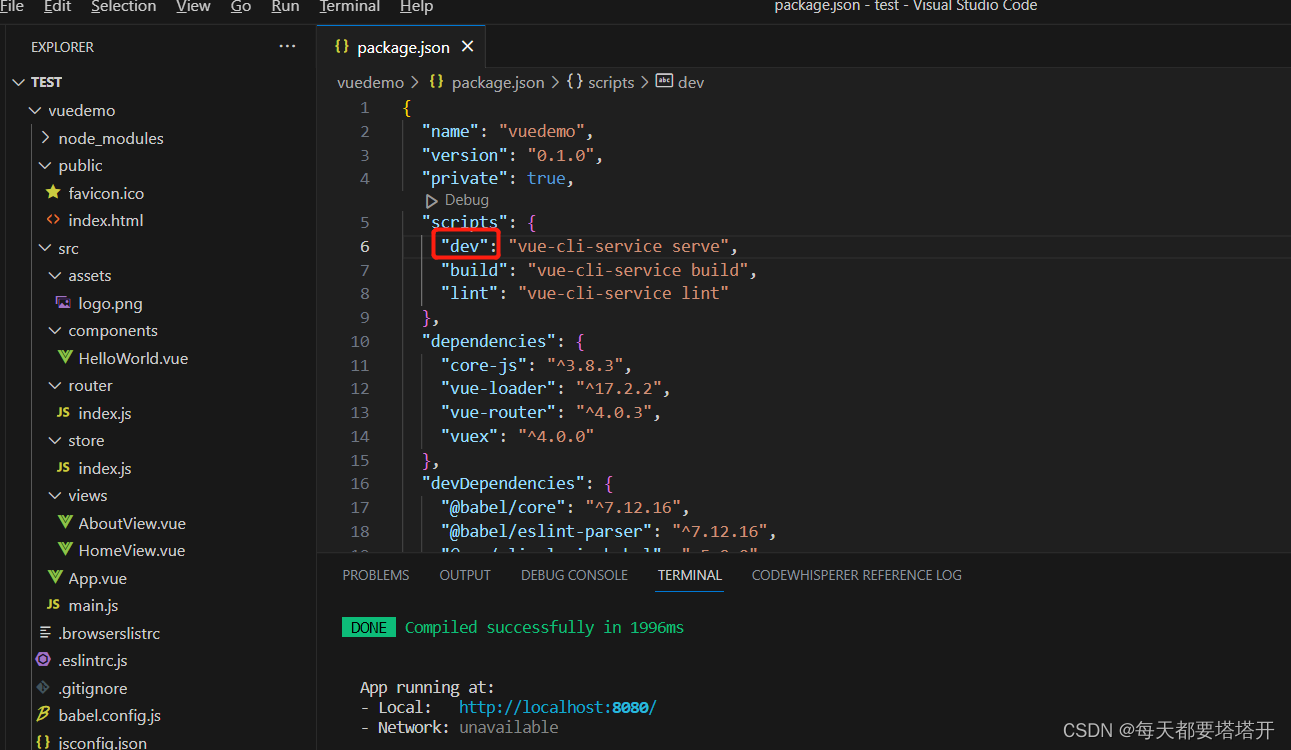Open the Run menu

coord(285,6)
